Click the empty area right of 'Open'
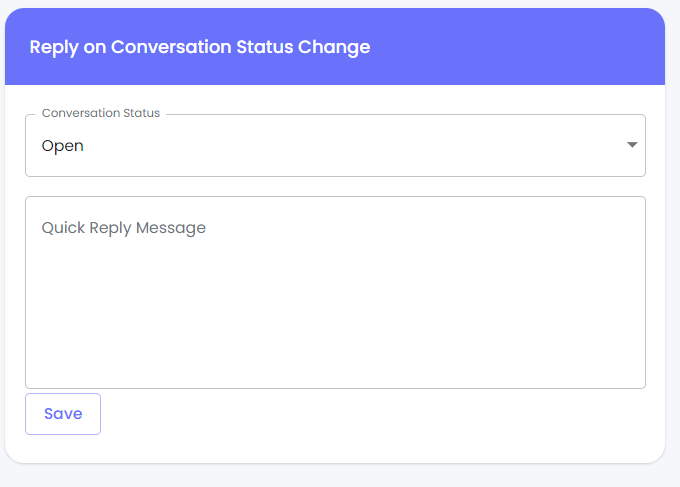Screen dimensions: 680x487 coord(350,146)
